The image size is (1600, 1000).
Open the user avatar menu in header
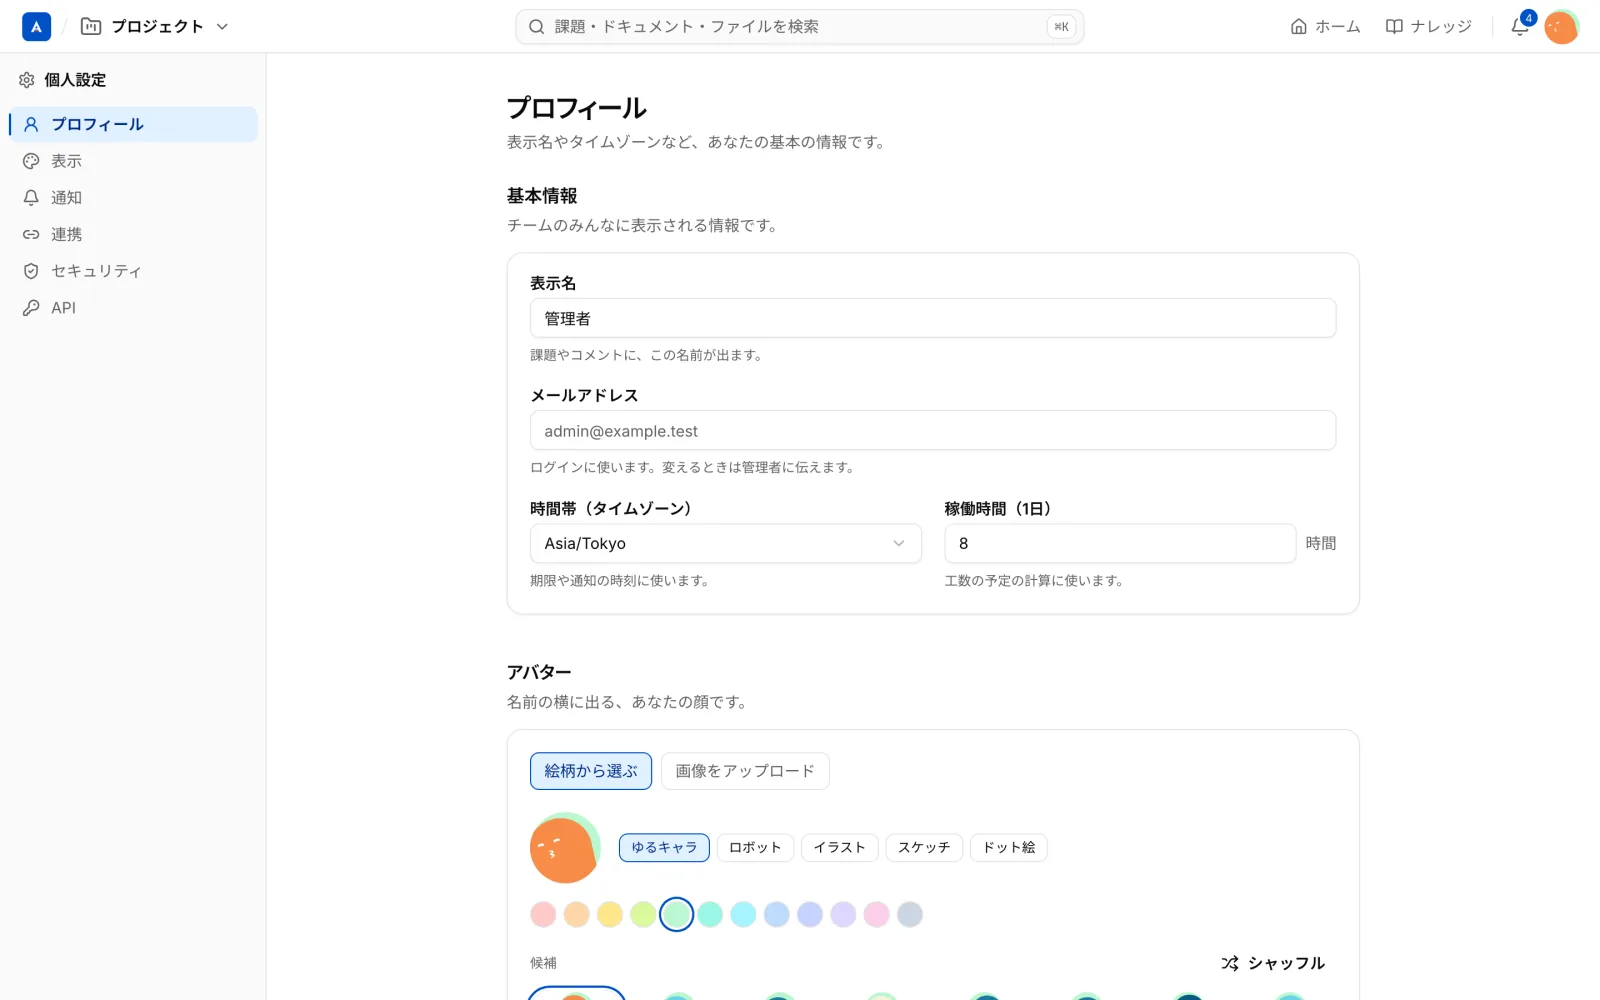point(1561,27)
